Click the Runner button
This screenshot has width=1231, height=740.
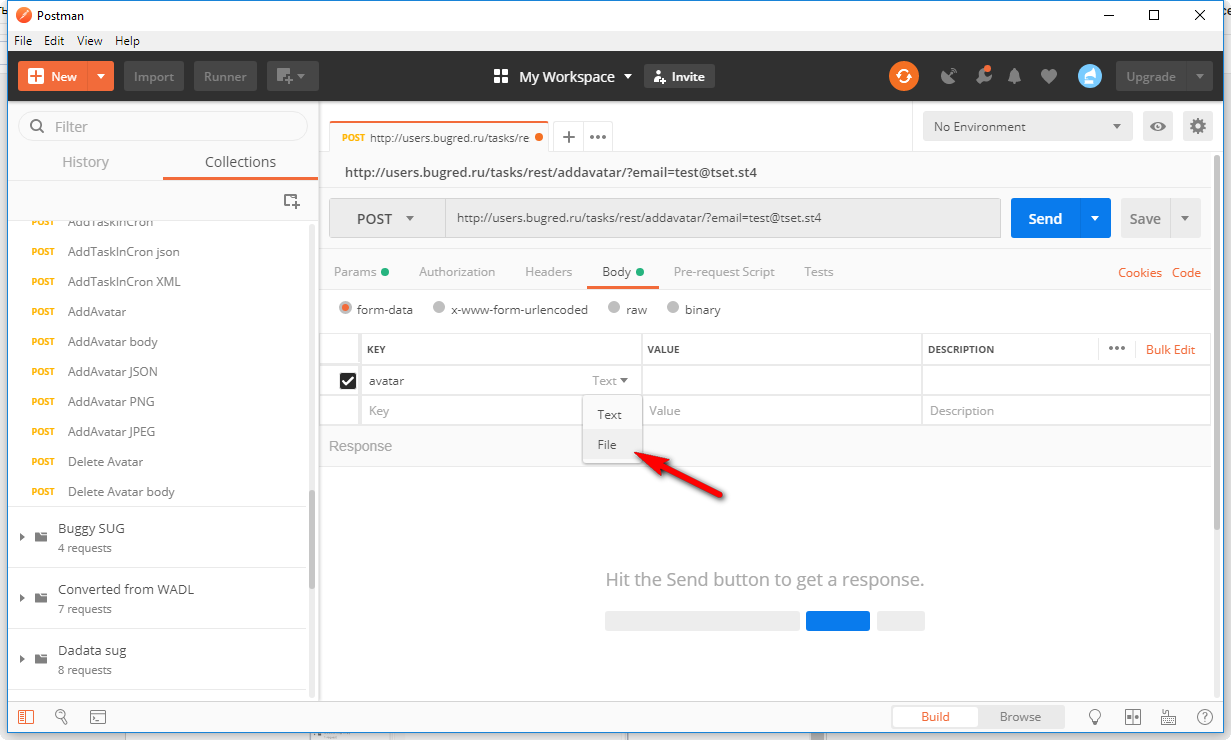click(226, 76)
